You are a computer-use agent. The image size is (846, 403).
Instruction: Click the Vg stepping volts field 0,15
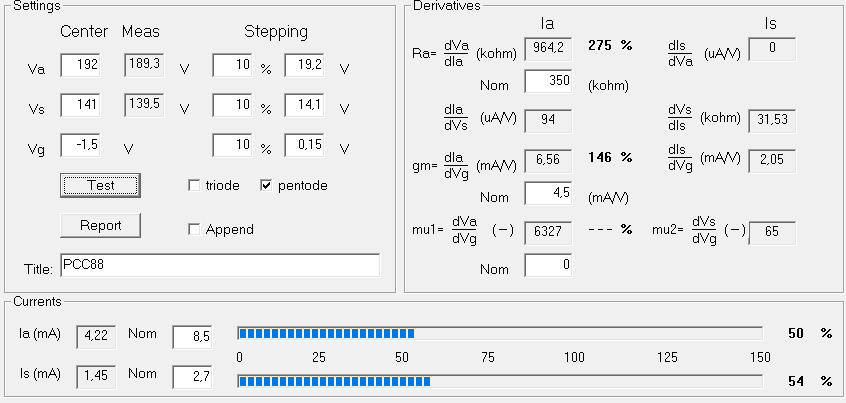[x=304, y=145]
